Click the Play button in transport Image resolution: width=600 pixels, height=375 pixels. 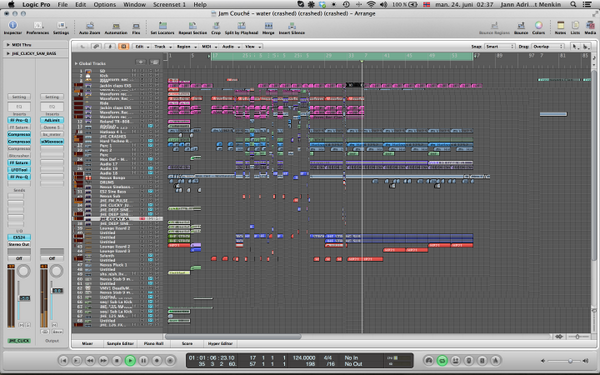click(130, 360)
